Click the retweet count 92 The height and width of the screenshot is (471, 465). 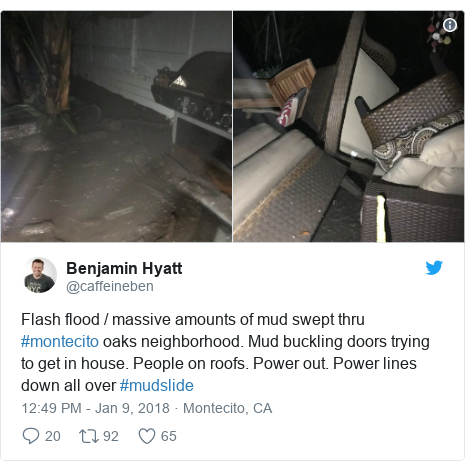tap(111, 436)
